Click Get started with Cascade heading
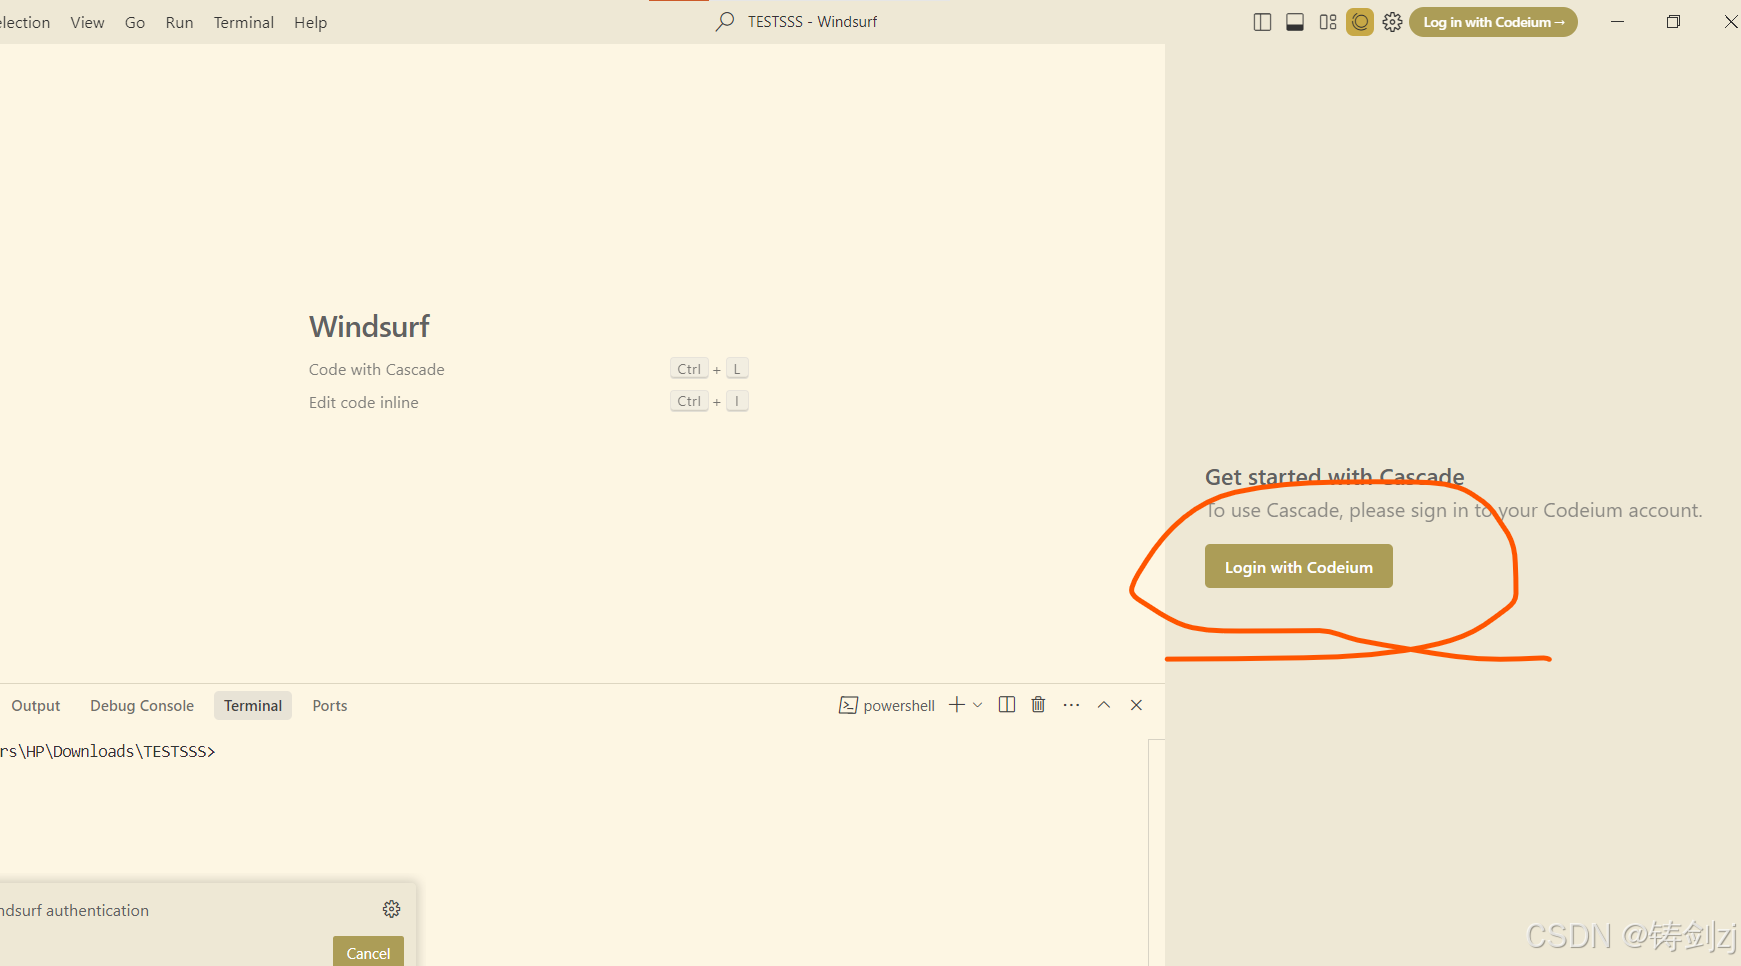This screenshot has height=966, width=1741. coord(1334,477)
